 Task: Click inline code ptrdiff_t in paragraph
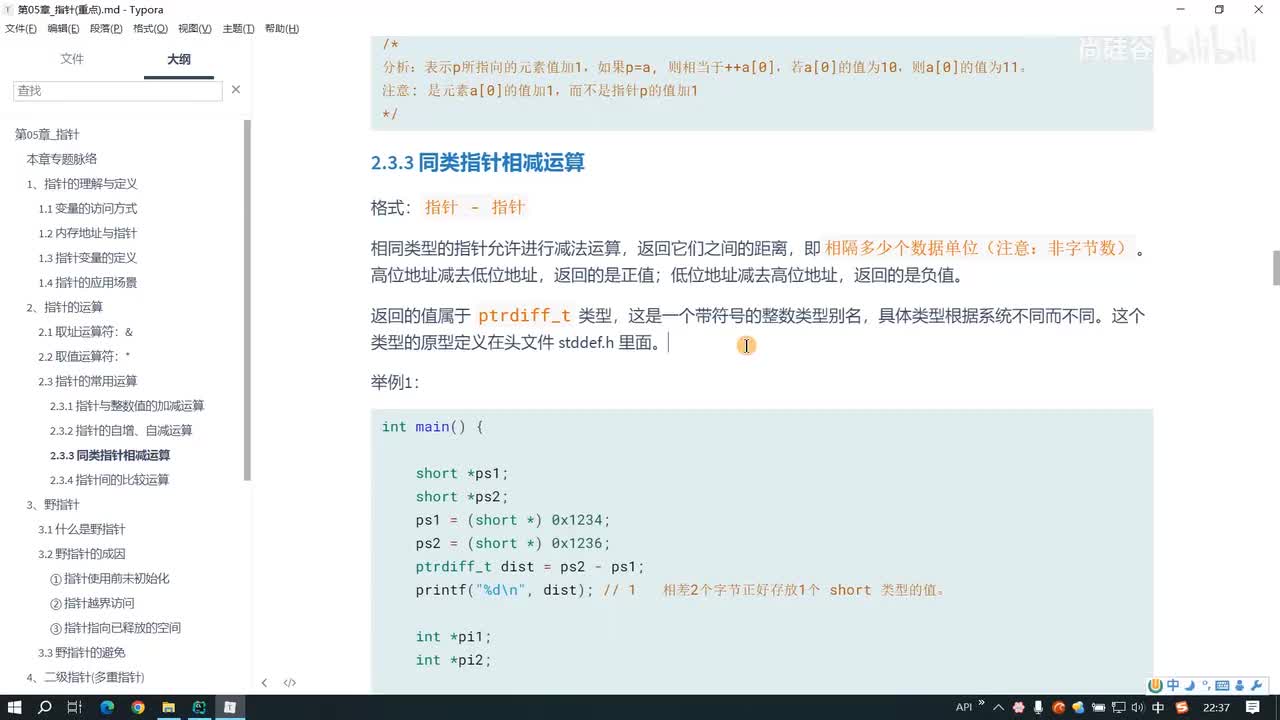(x=524, y=316)
